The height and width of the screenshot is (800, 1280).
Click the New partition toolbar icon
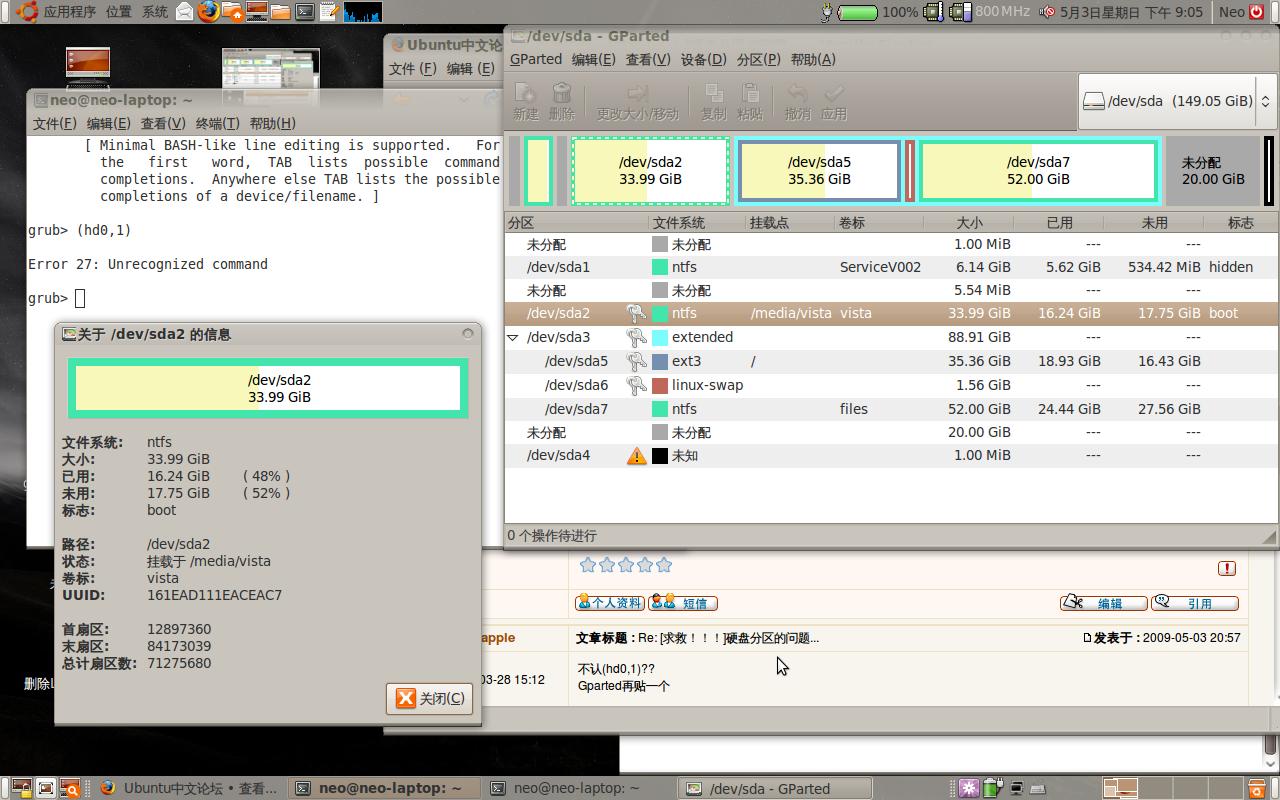(525, 93)
